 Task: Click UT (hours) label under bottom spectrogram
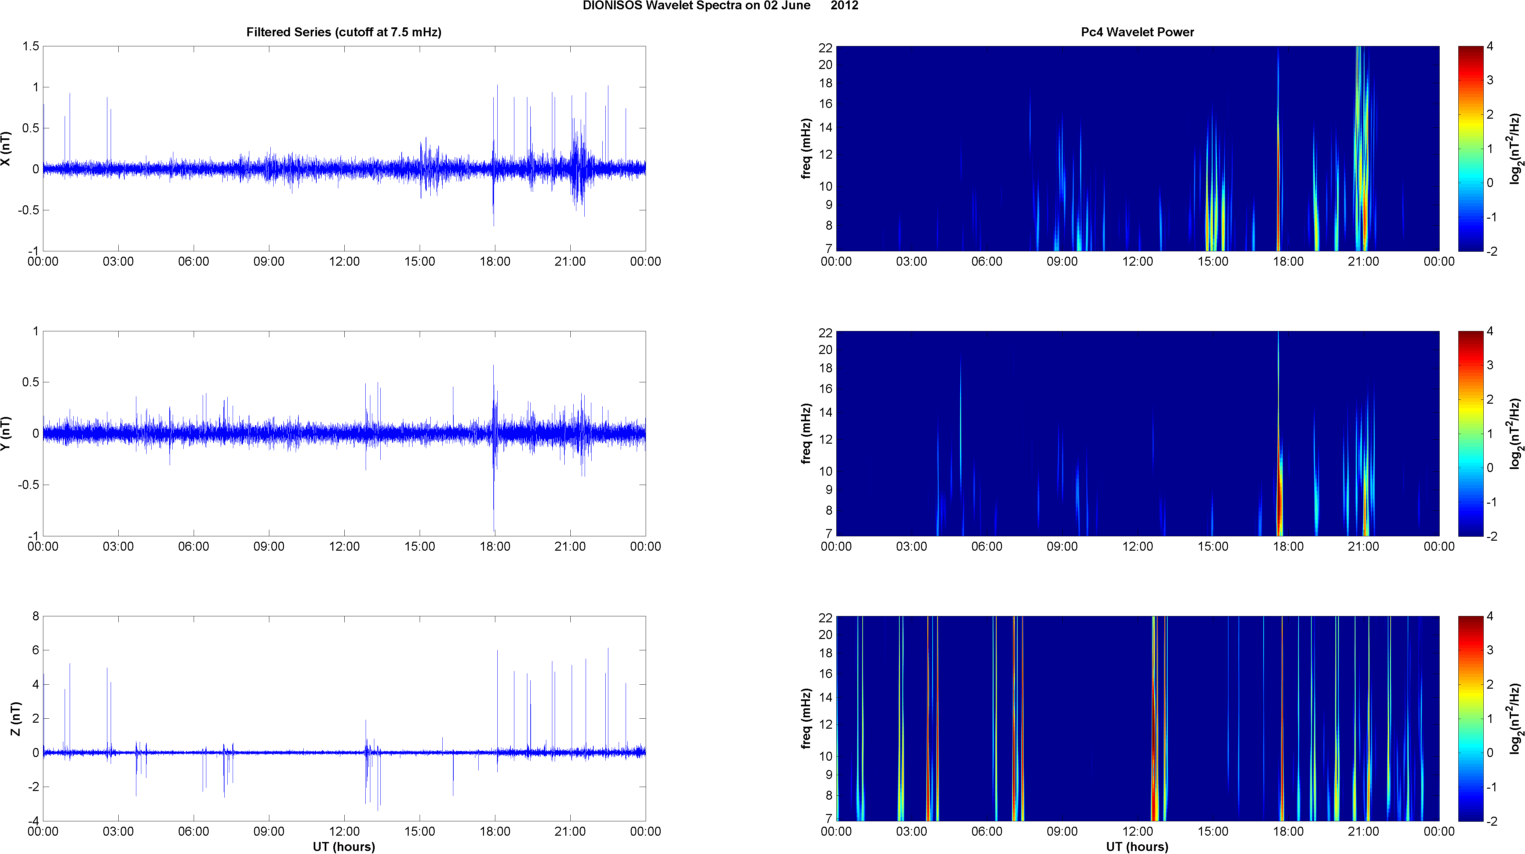pos(1137,847)
